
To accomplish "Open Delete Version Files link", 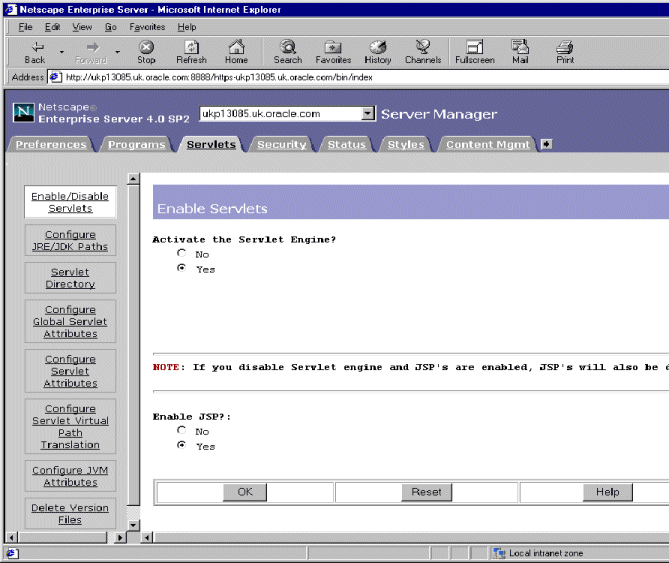I will 70,514.
